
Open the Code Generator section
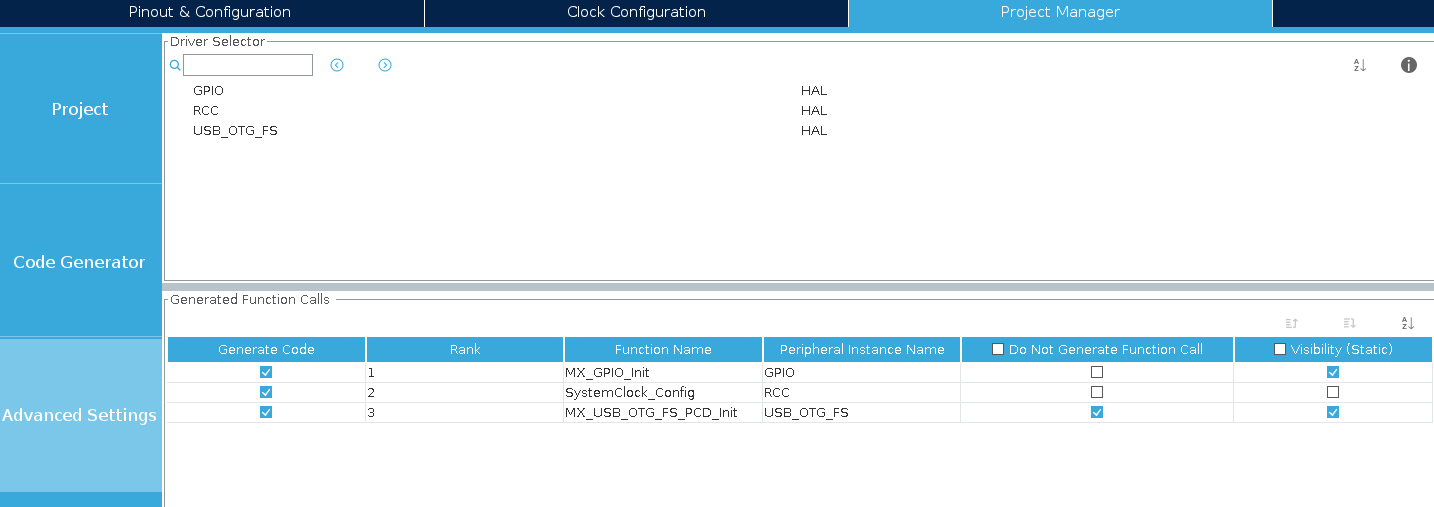(80, 262)
